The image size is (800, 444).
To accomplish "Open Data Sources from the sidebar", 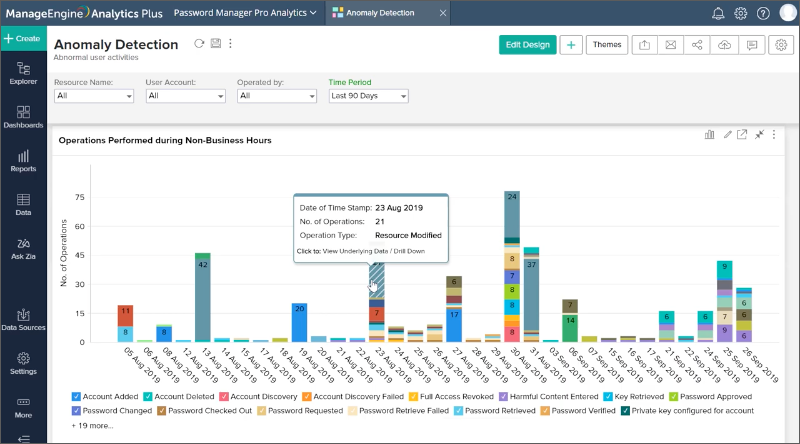I will 23,319.
